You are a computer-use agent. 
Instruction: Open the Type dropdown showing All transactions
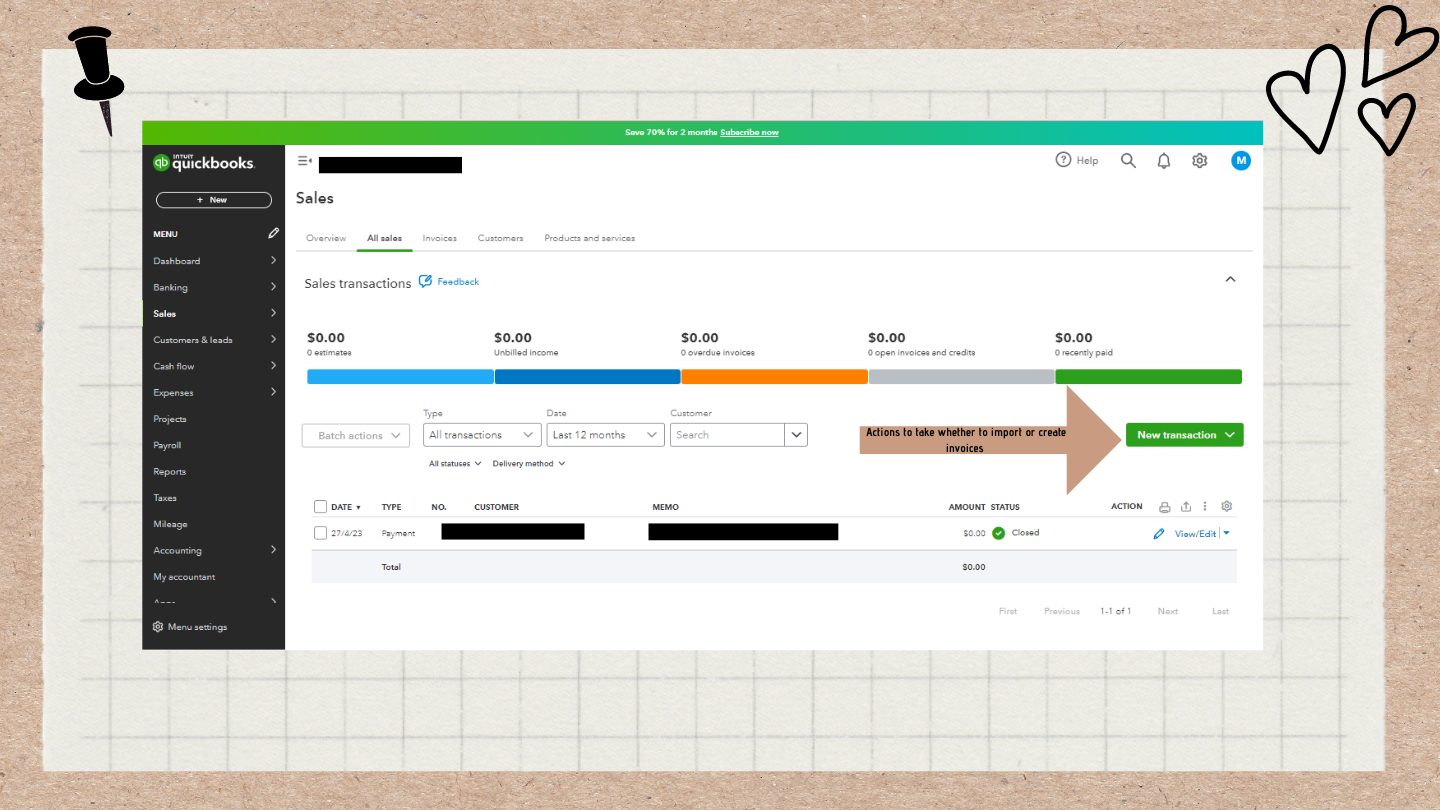tap(482, 435)
